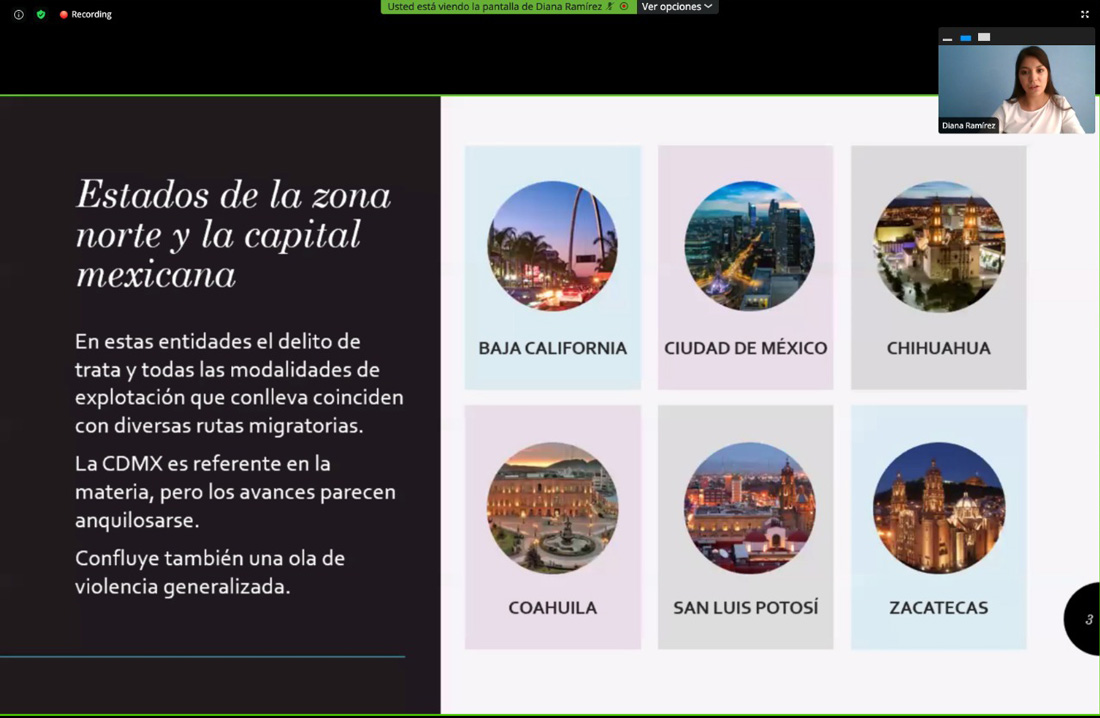This screenshot has width=1100, height=718.
Task: Enter full screen with the top-right icon
Action: coord(1084,14)
